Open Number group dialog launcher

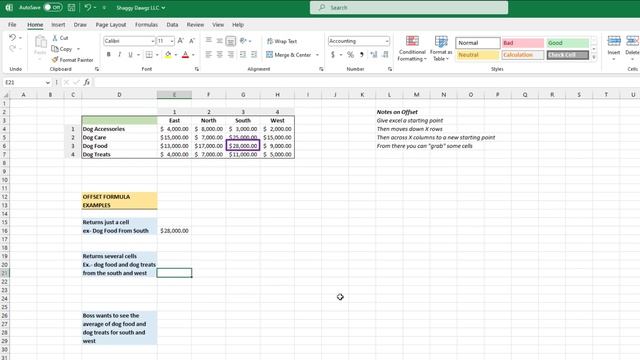pos(390,69)
